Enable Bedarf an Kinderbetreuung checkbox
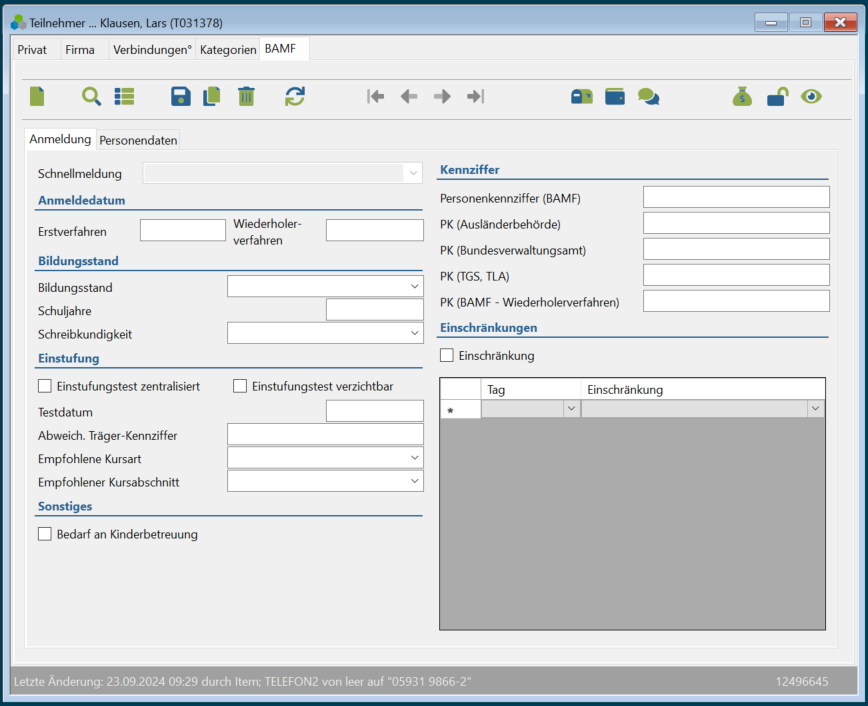This screenshot has width=868, height=706. [45, 534]
